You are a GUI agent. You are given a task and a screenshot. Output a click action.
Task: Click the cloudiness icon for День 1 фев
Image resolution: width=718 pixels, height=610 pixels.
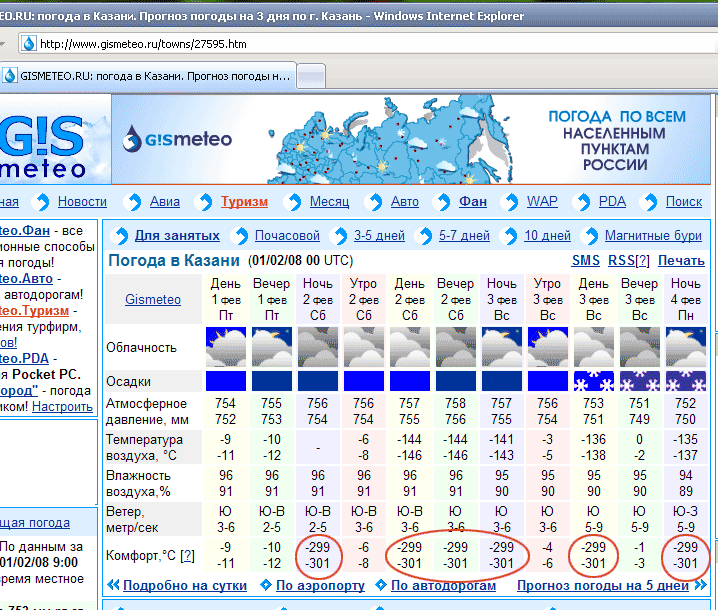coord(226,347)
